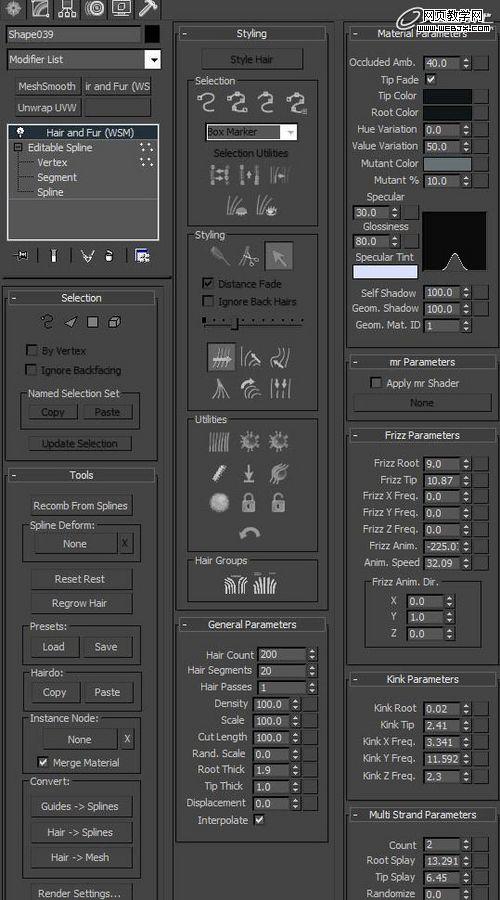Collapse the Styling rollout

click(x=185, y=34)
